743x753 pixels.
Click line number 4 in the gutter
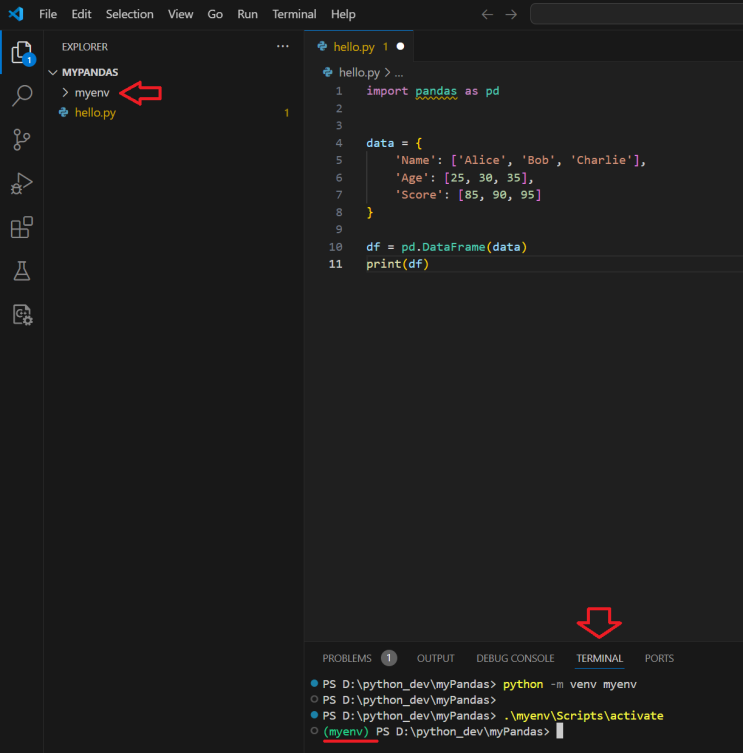[x=339, y=143]
